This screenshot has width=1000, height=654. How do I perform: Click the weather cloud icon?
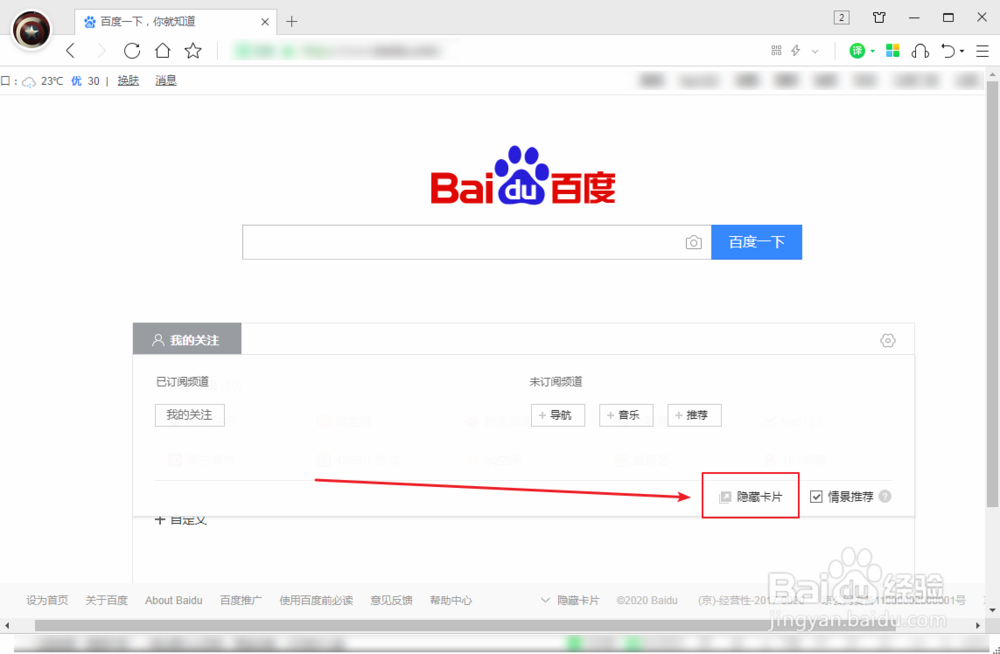pos(29,82)
